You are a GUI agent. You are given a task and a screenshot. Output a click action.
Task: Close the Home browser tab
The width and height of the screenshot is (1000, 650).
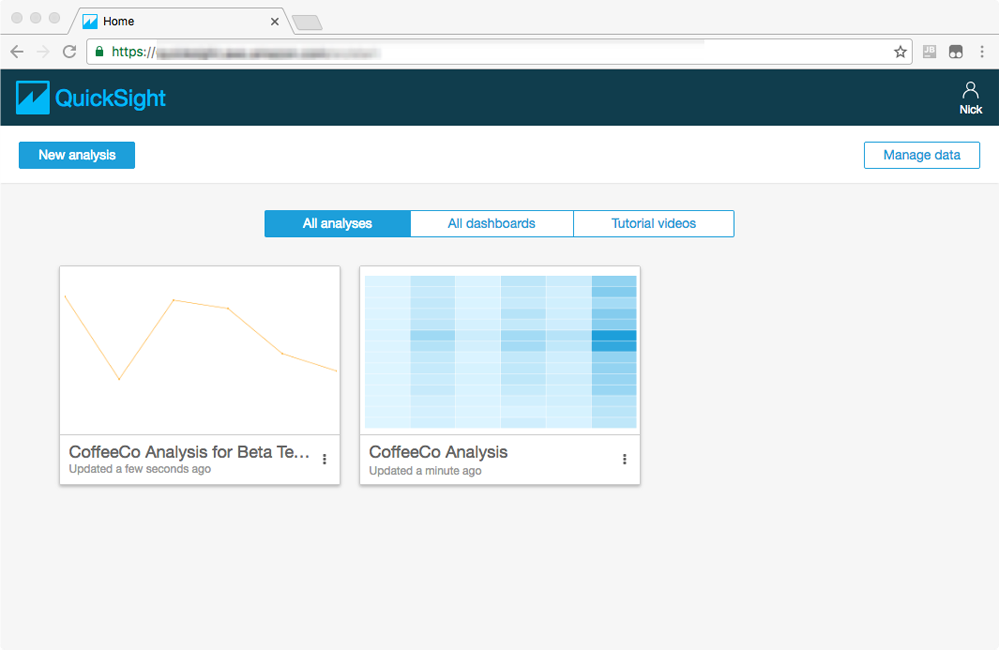pyautogui.click(x=274, y=21)
